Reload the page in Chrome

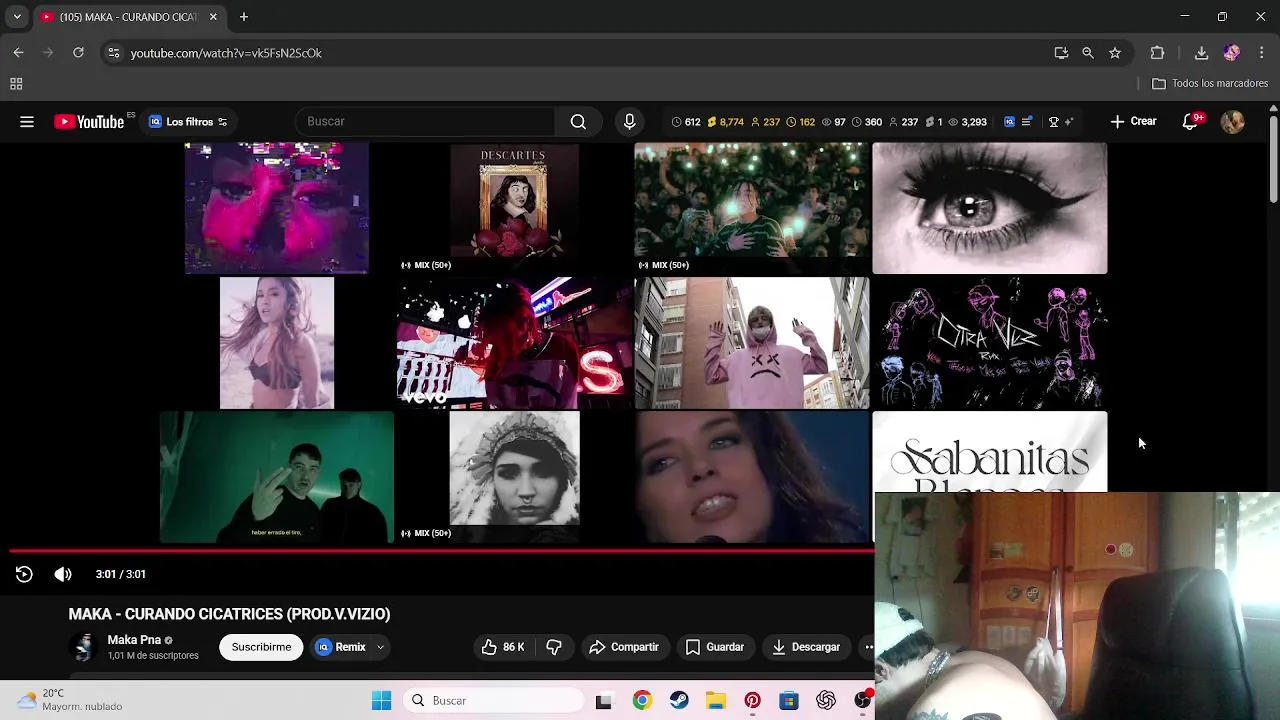click(x=78, y=53)
